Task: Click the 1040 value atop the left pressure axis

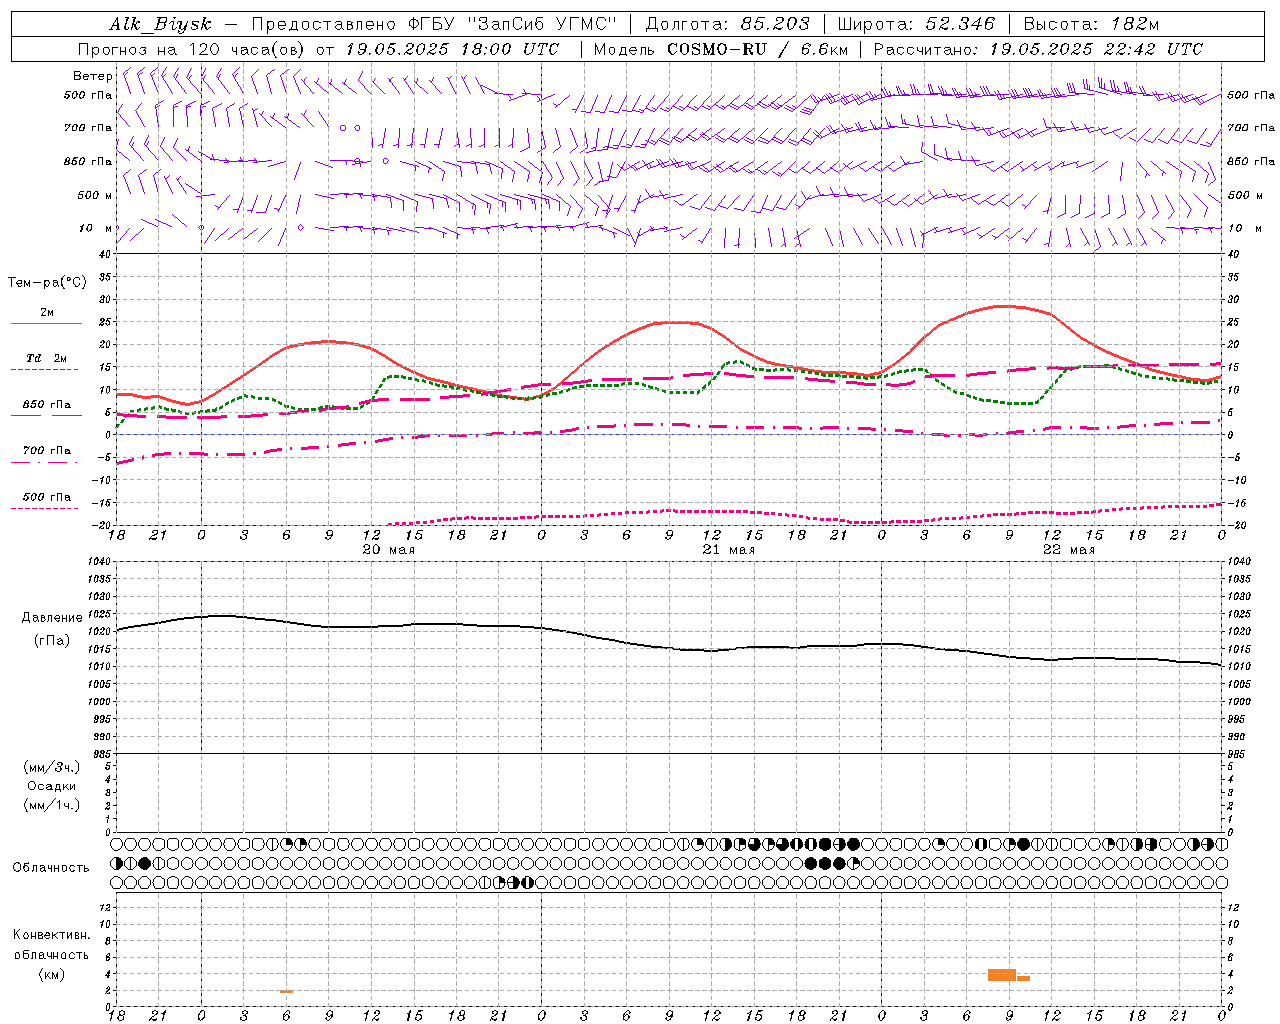Action: point(99,562)
